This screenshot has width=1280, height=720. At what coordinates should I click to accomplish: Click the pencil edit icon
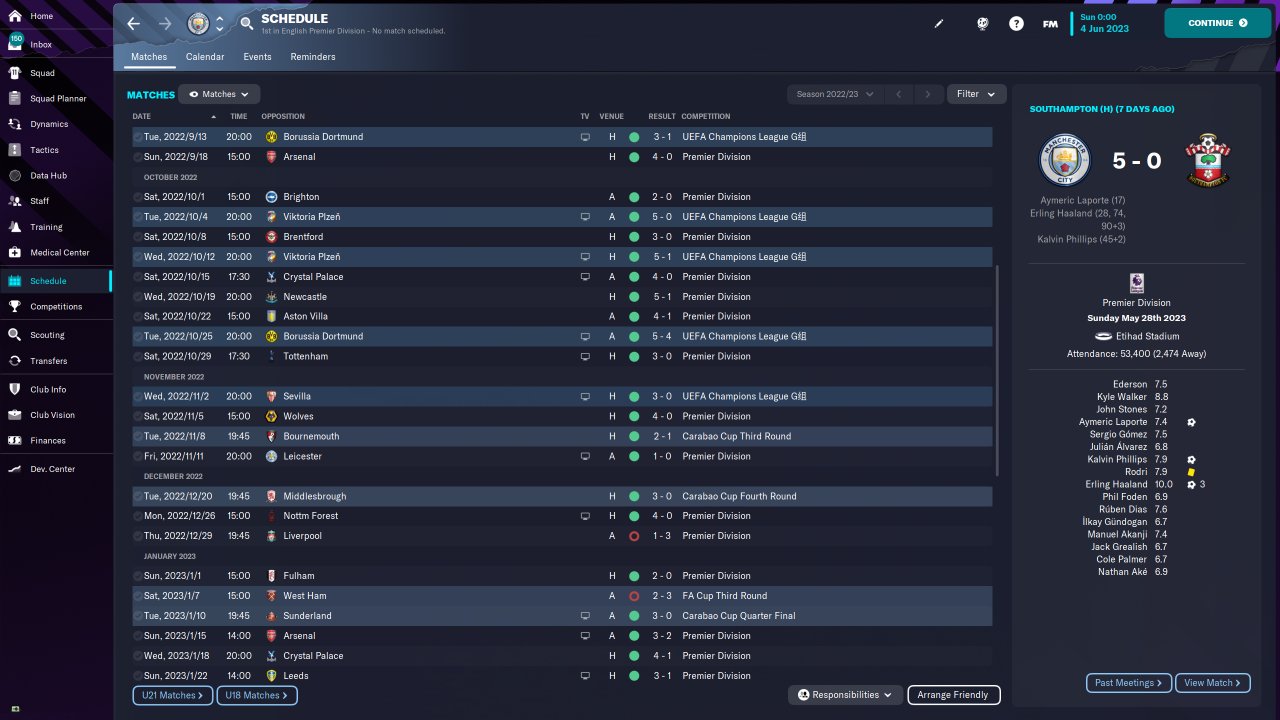939,23
